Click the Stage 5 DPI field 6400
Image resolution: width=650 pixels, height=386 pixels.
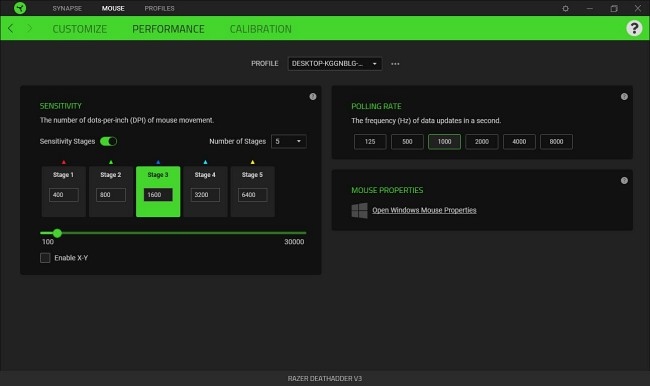click(252, 195)
